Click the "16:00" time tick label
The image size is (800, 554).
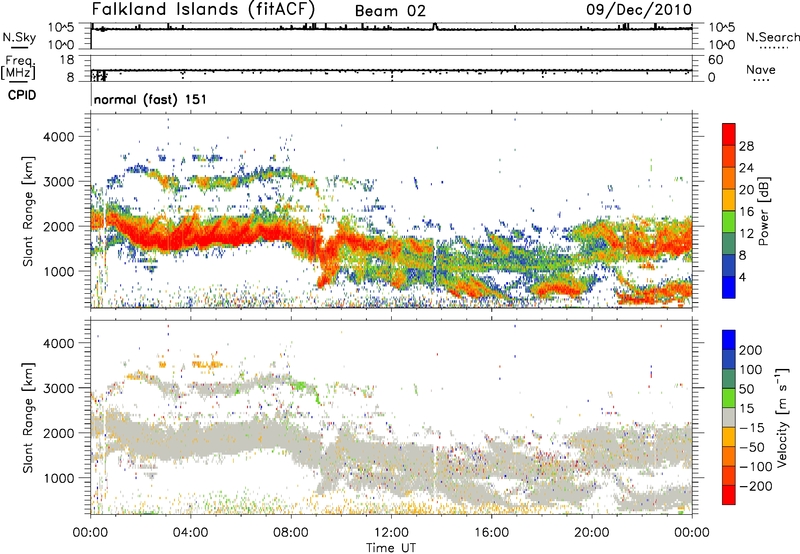[x=491, y=533]
